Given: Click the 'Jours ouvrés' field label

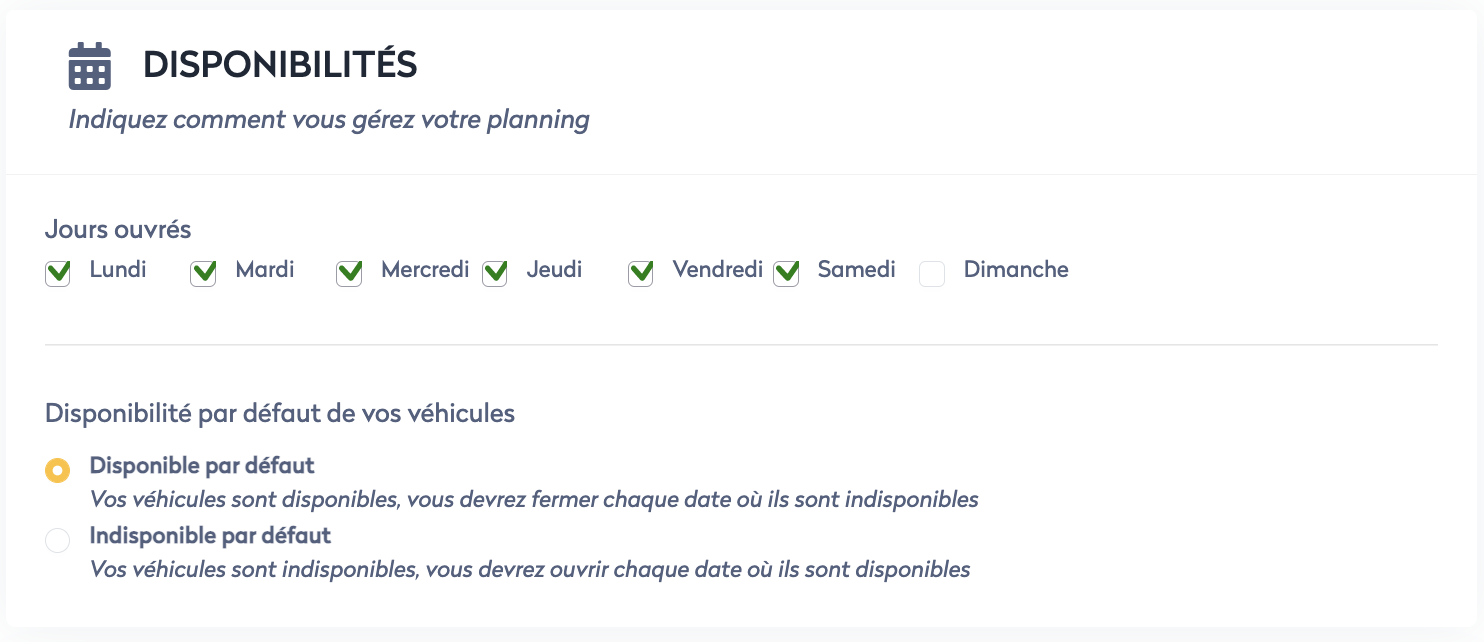Looking at the screenshot, I should 118,229.
